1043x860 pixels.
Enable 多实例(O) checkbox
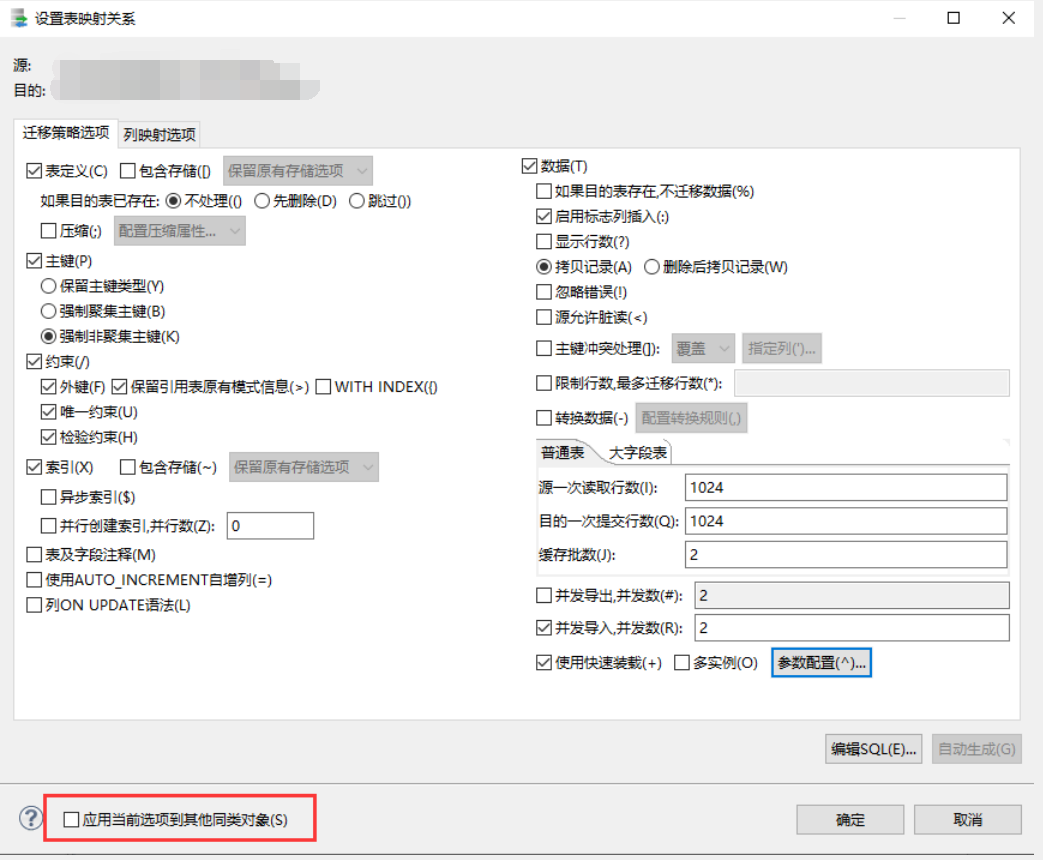coord(682,662)
